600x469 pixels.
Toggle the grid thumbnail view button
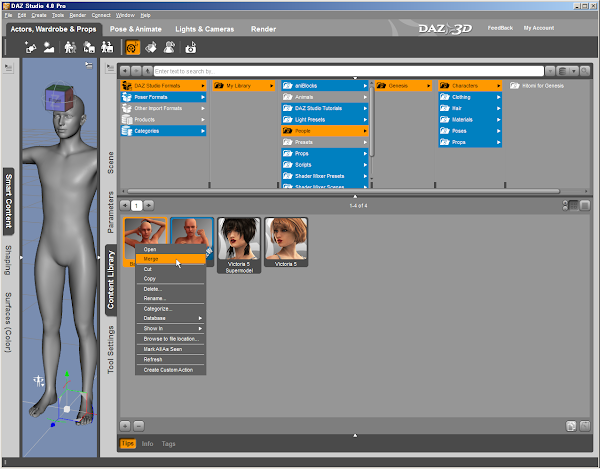(x=574, y=206)
